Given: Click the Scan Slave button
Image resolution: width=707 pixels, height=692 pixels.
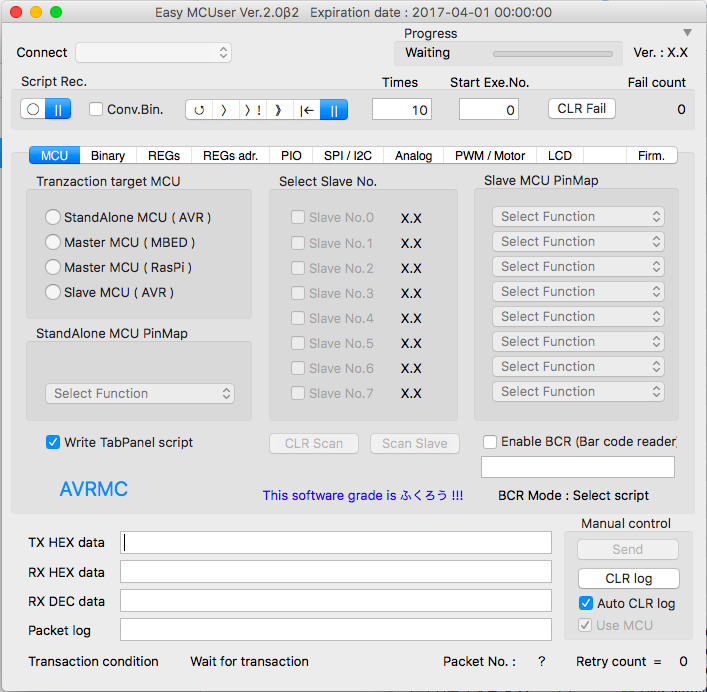Looking at the screenshot, I should click(415, 444).
